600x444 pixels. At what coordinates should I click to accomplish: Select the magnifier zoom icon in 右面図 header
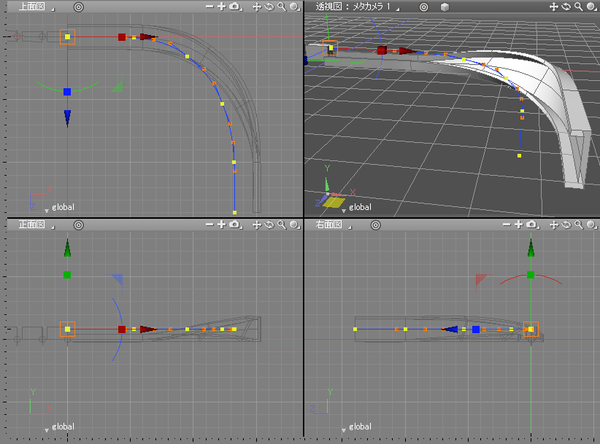pos(579,225)
